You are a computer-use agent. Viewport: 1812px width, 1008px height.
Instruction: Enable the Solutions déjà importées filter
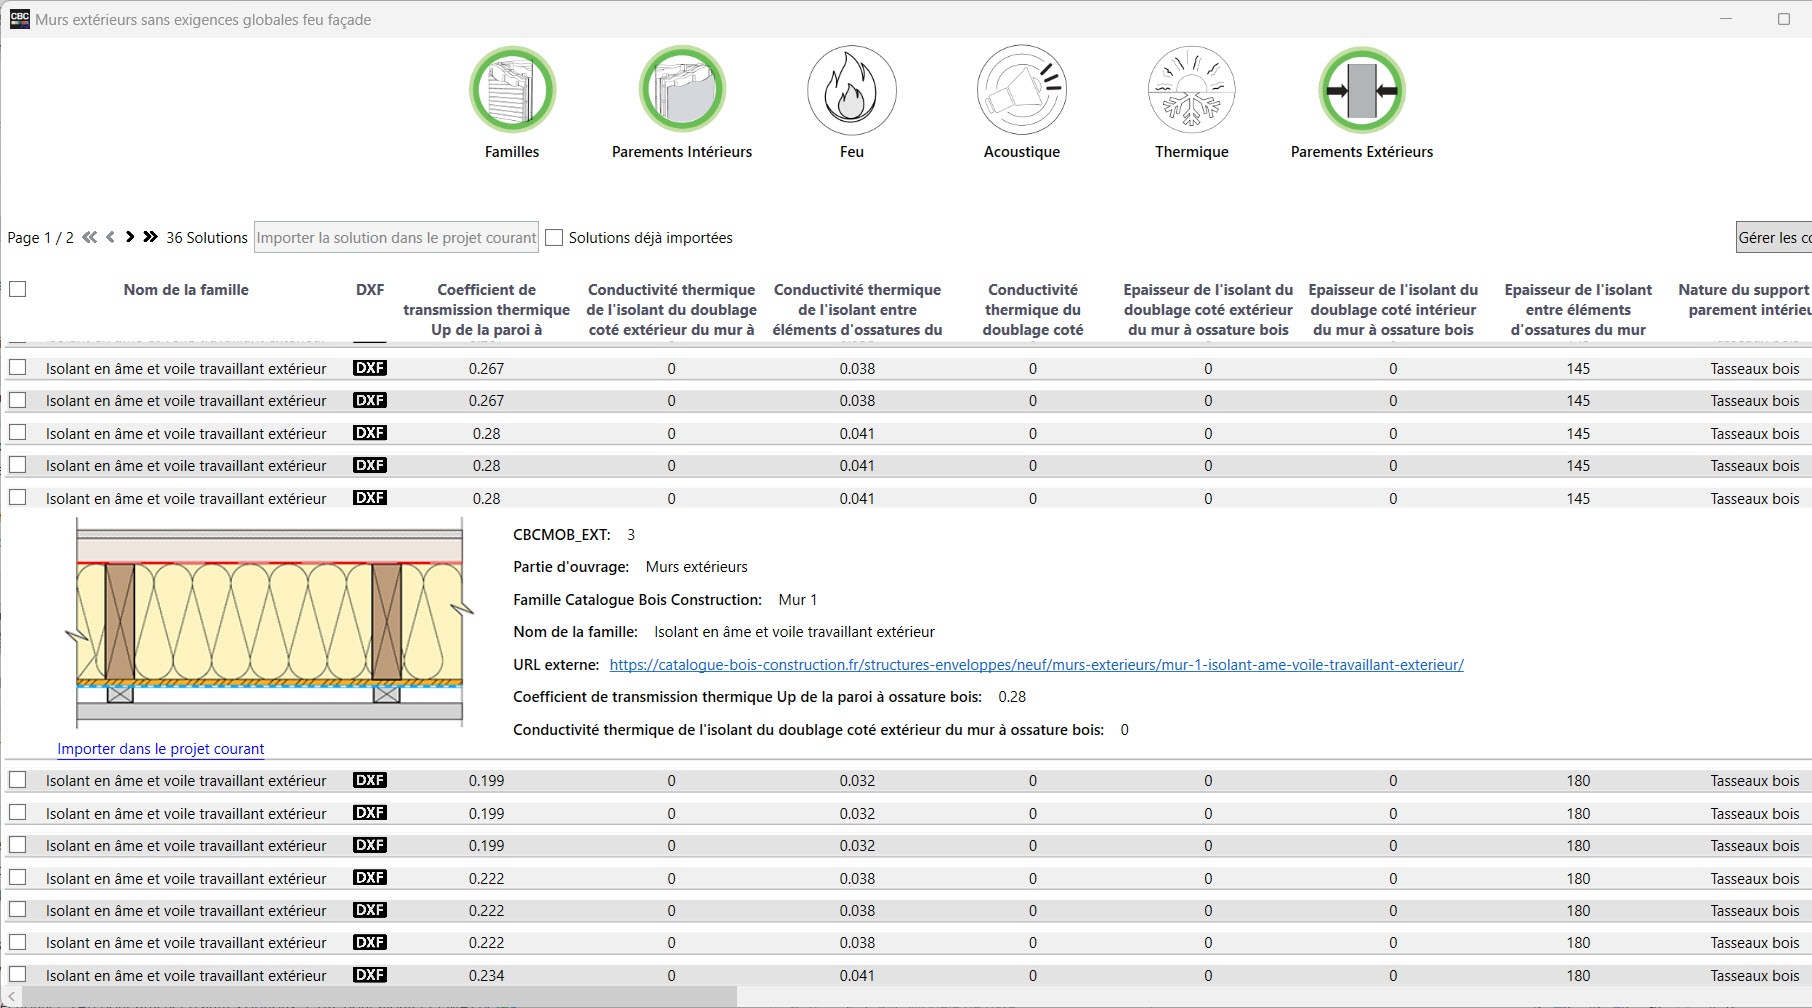point(555,237)
